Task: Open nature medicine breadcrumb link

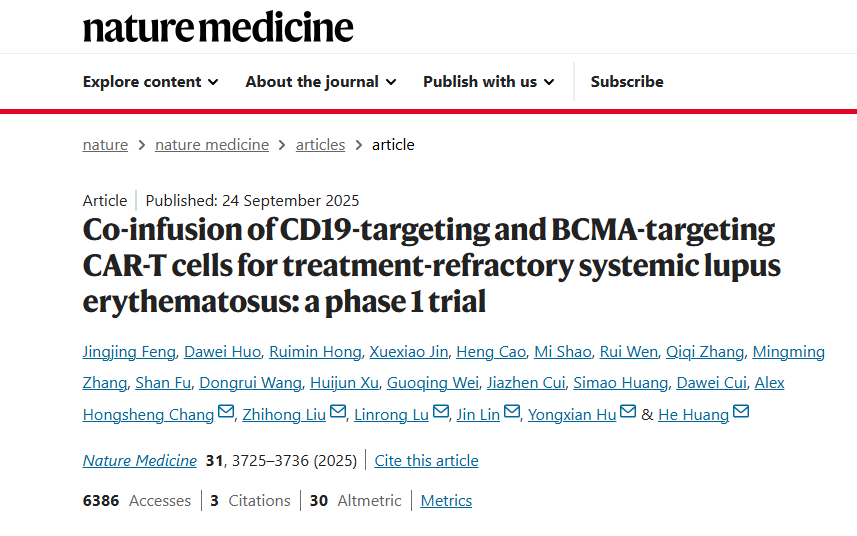Action: click(212, 145)
